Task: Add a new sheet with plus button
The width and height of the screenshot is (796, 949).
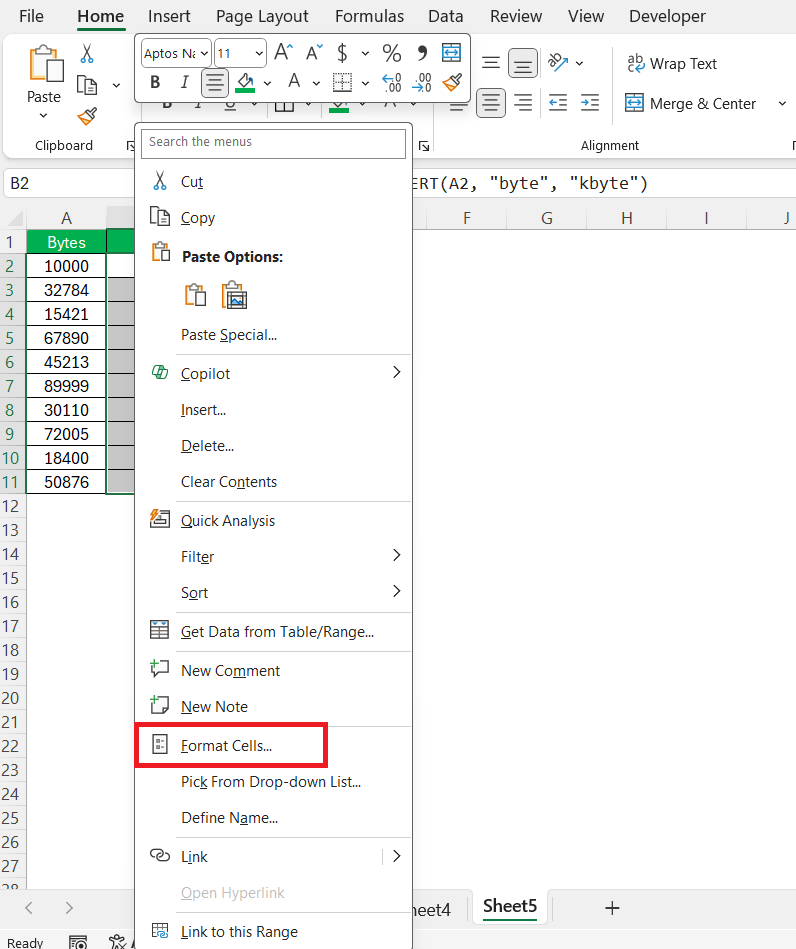Action: click(612, 908)
